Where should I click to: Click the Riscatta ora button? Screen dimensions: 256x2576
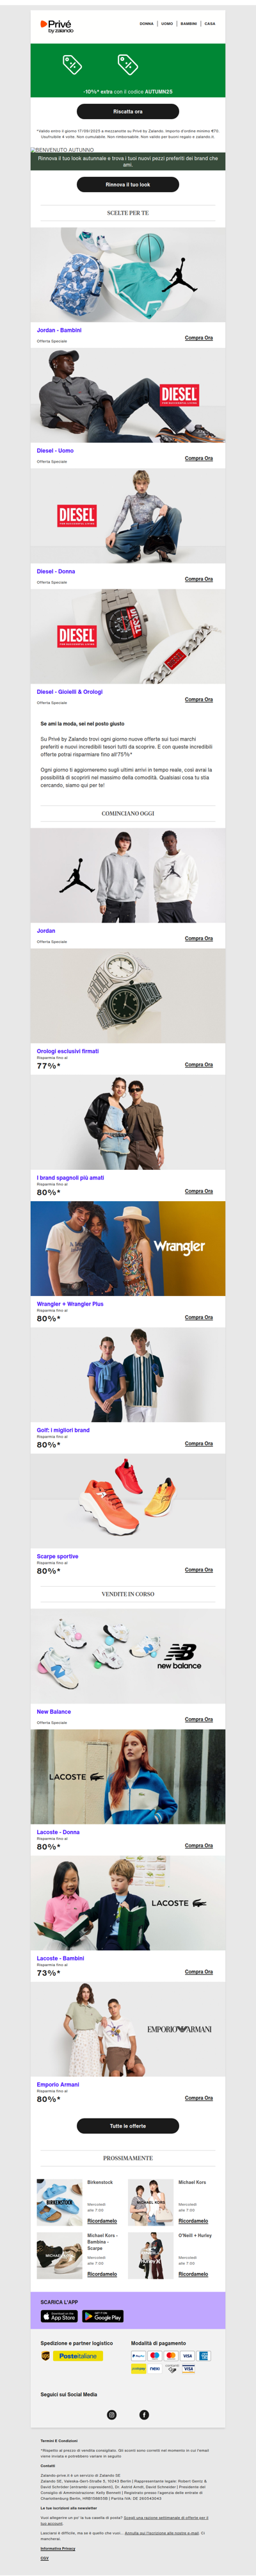pyautogui.click(x=128, y=112)
